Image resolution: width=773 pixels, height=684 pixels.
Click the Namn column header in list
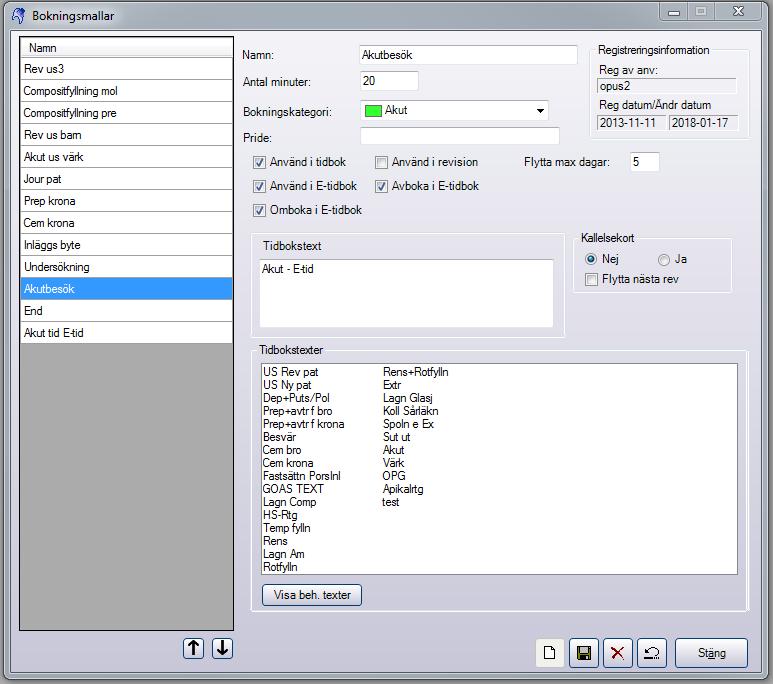[127, 48]
